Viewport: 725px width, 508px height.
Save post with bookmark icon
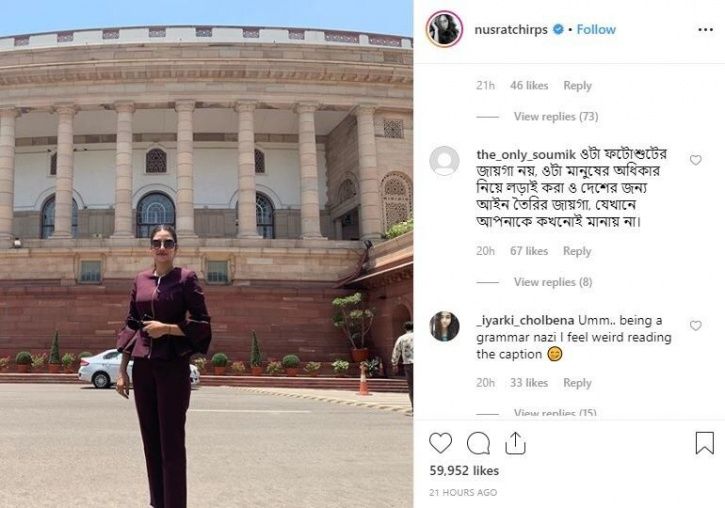[x=705, y=443]
